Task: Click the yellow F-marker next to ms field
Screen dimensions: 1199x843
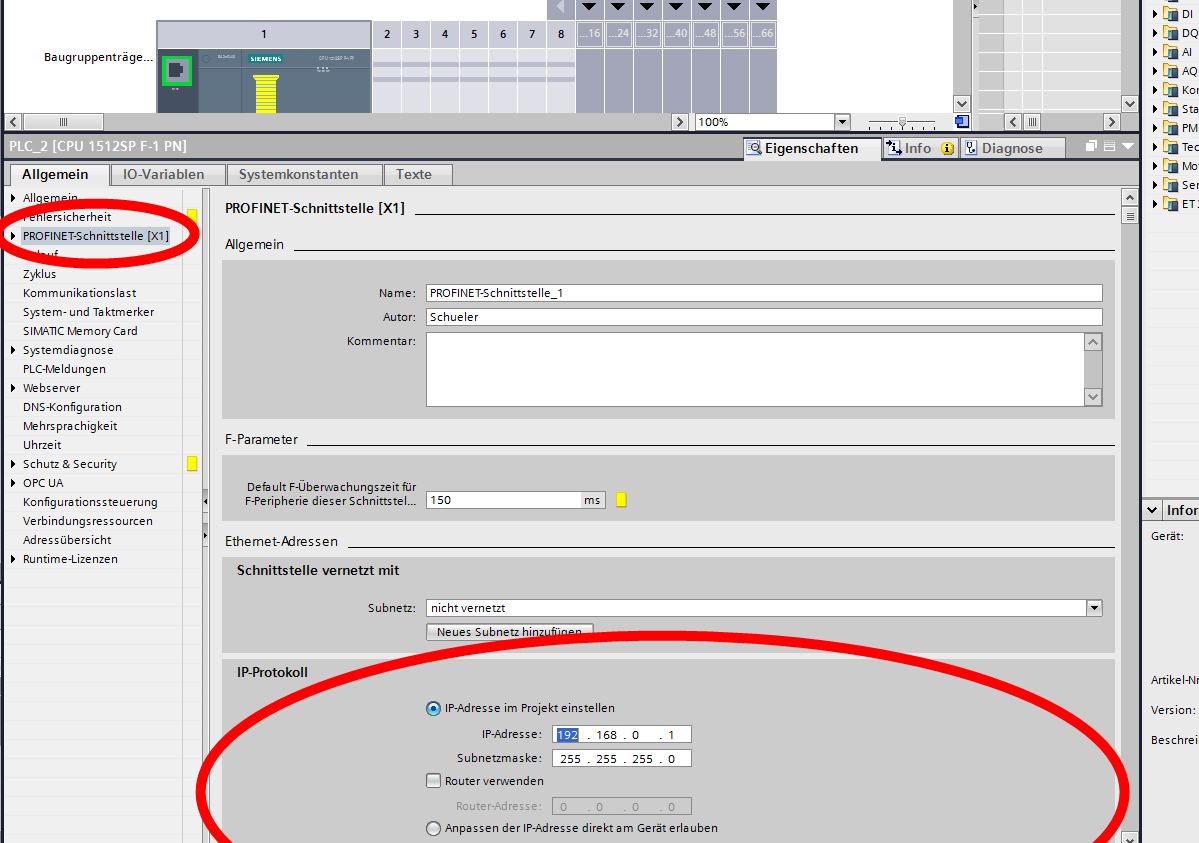Action: [621, 500]
